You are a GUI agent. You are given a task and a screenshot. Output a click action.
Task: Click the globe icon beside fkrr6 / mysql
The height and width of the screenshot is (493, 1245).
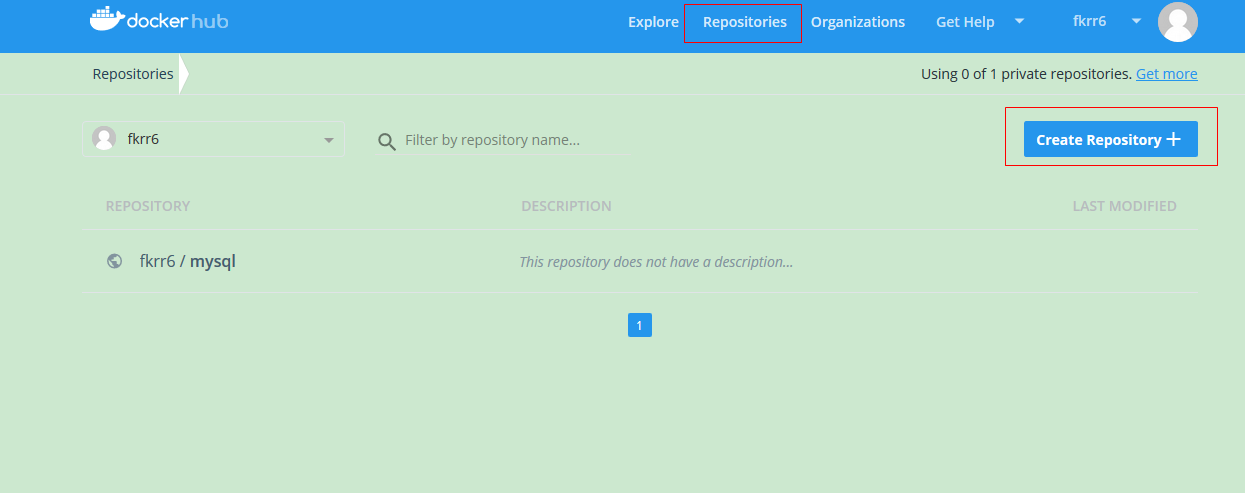[x=115, y=262]
